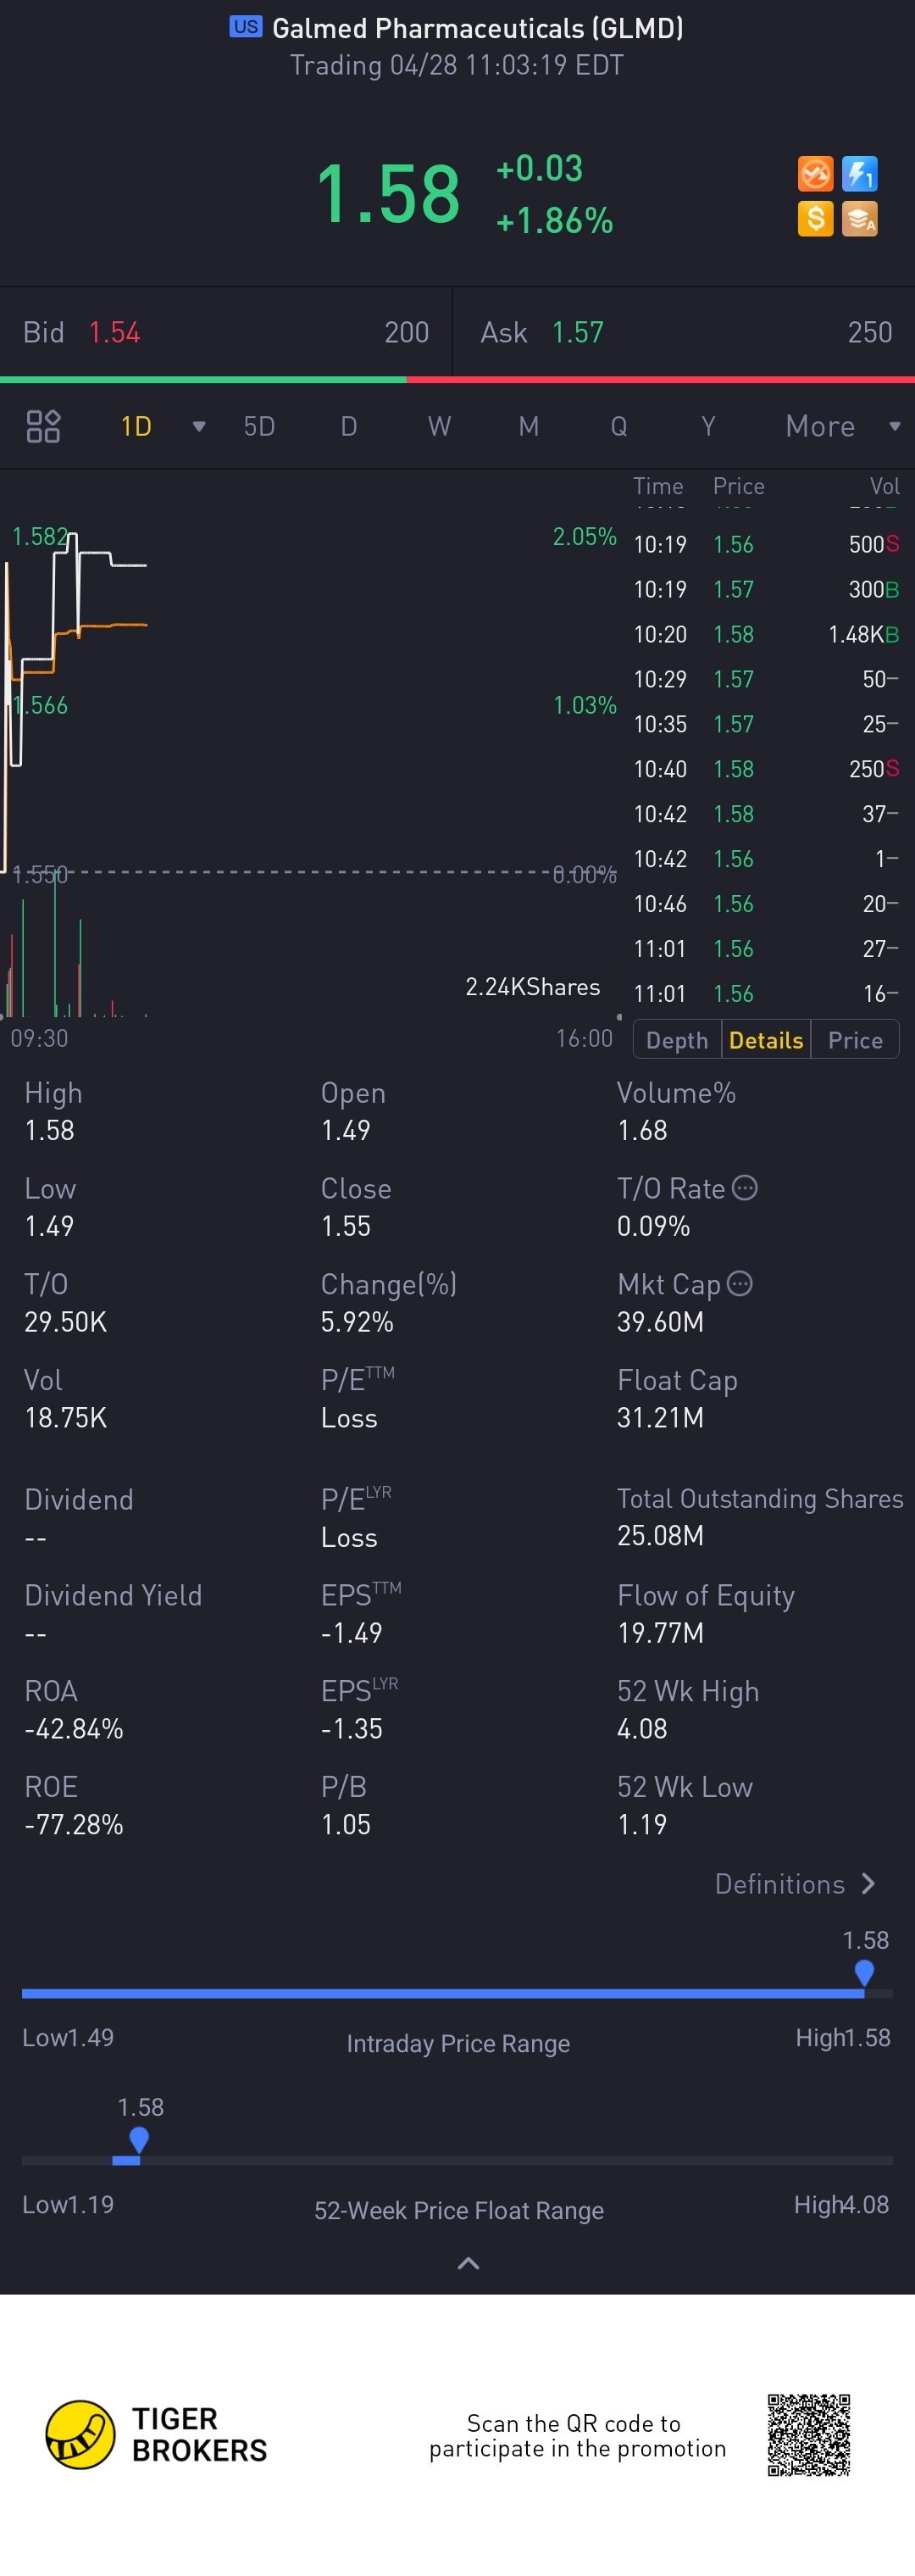Tap the 52-Week Price Float Range marker
915x2576 pixels.
click(139, 2140)
